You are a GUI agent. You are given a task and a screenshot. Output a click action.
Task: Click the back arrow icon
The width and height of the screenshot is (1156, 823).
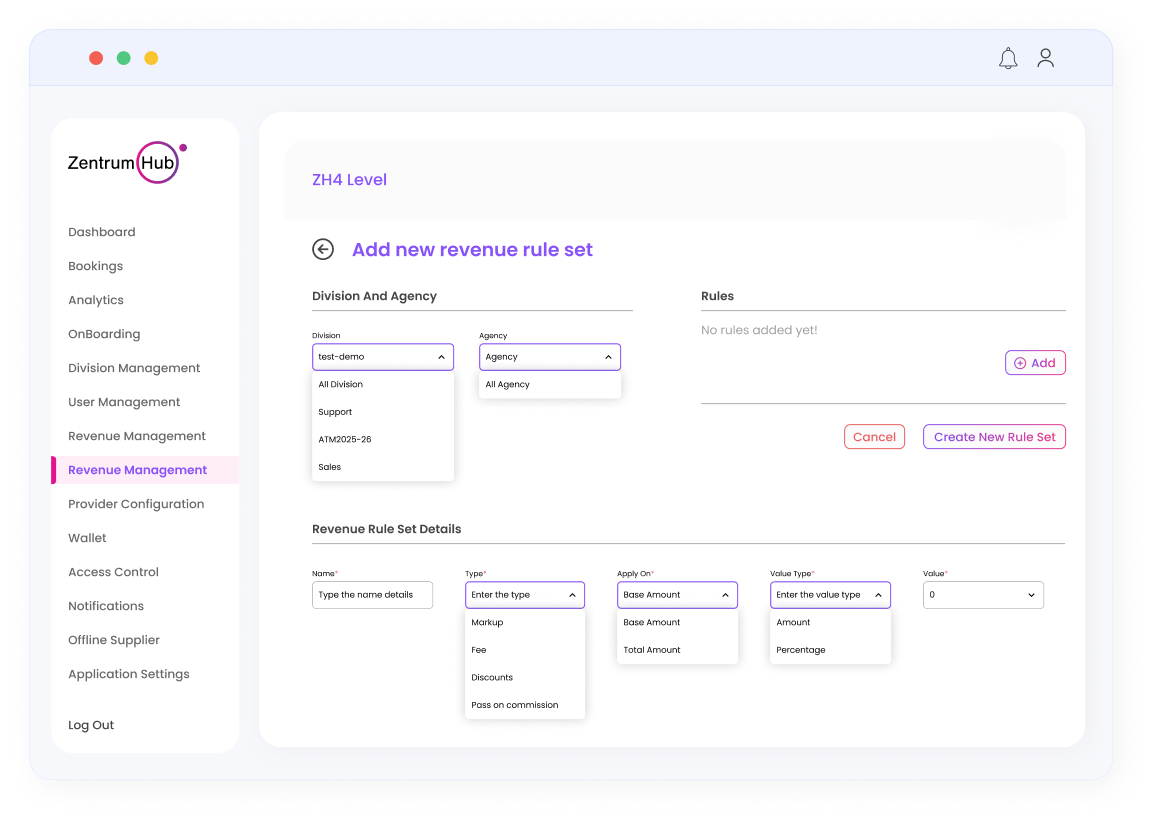(x=323, y=250)
